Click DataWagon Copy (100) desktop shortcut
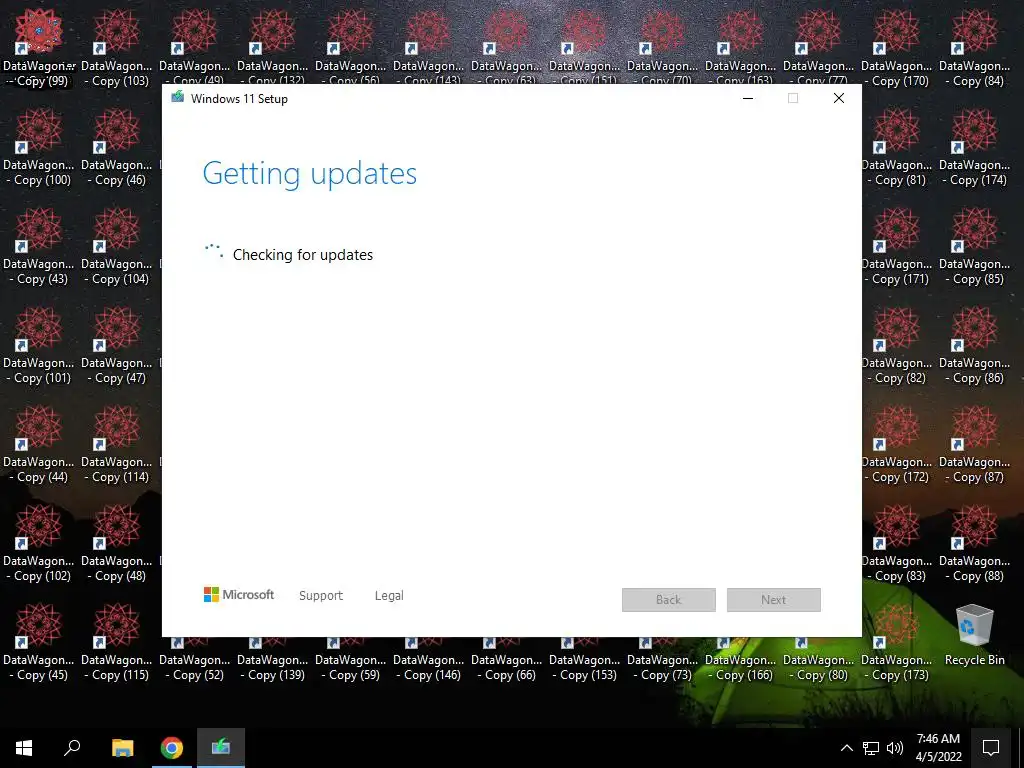The width and height of the screenshot is (1024, 768). coord(39,148)
